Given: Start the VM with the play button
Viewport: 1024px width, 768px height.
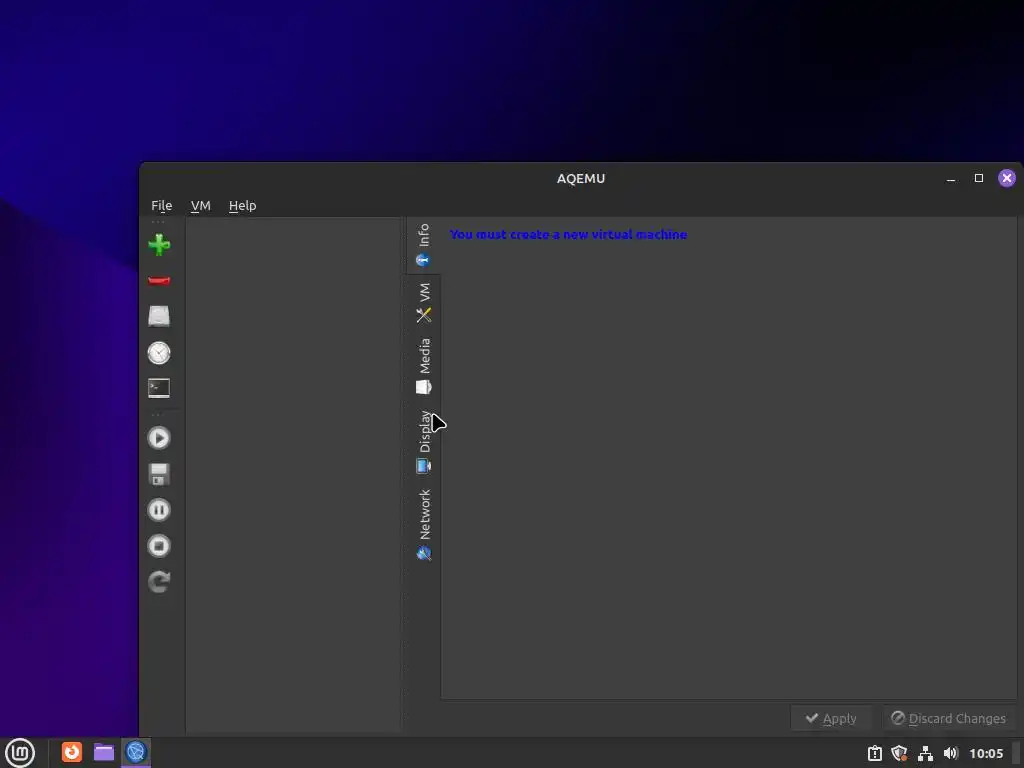Looking at the screenshot, I should tap(159, 438).
